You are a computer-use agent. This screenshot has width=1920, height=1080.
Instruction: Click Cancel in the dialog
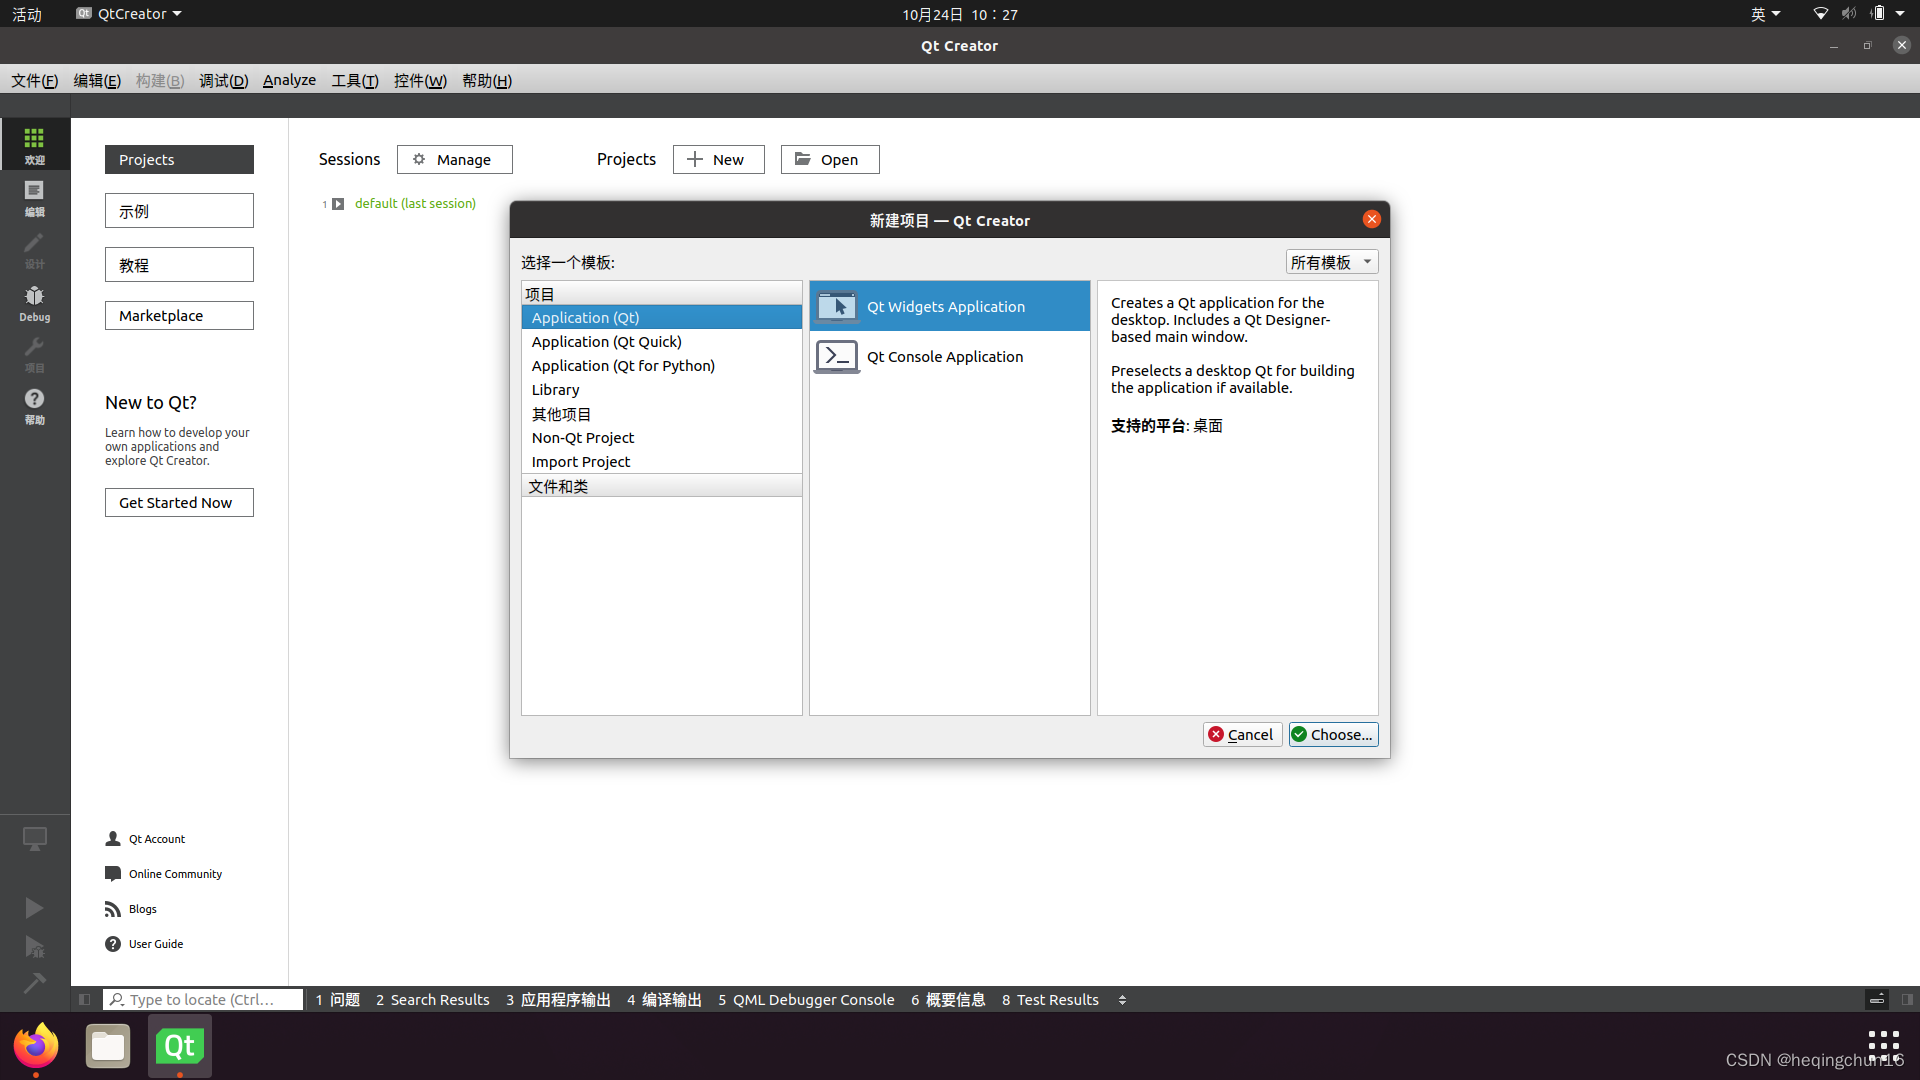(x=1242, y=734)
